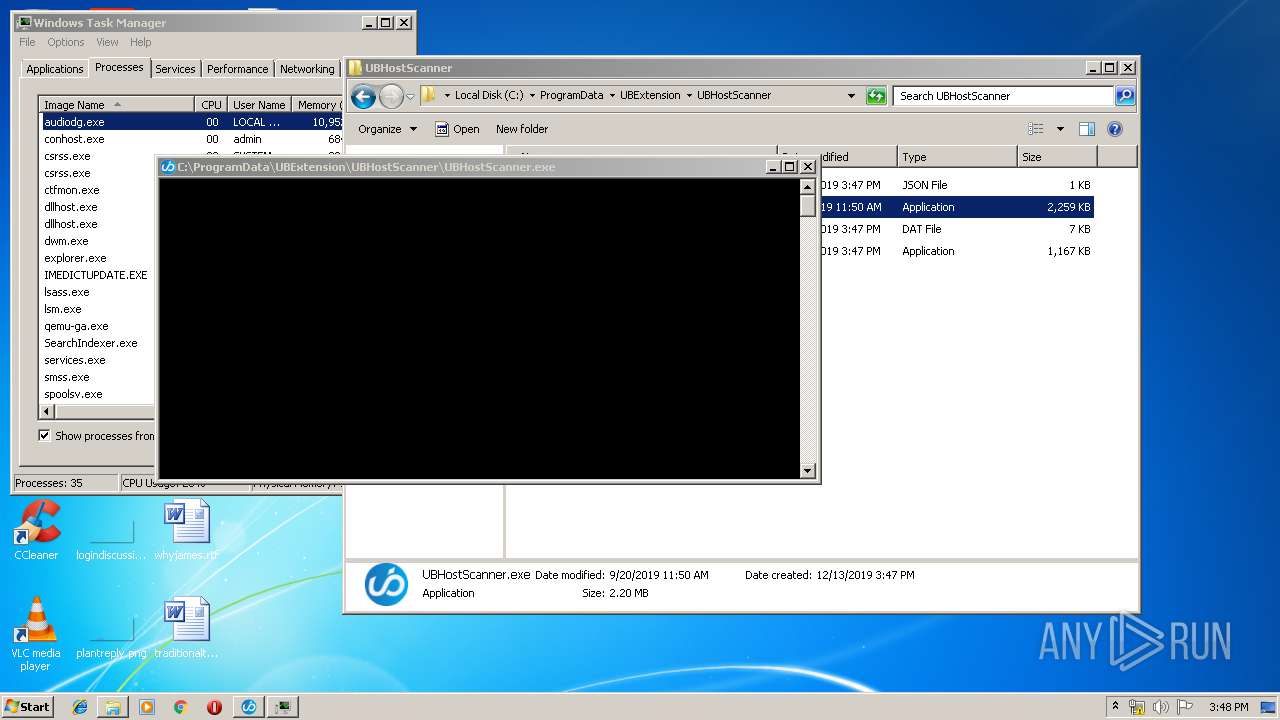1280x720 pixels.
Task: Expand the arrow before ProgramData in the breadcrumb
Action: pyautogui.click(x=532, y=96)
